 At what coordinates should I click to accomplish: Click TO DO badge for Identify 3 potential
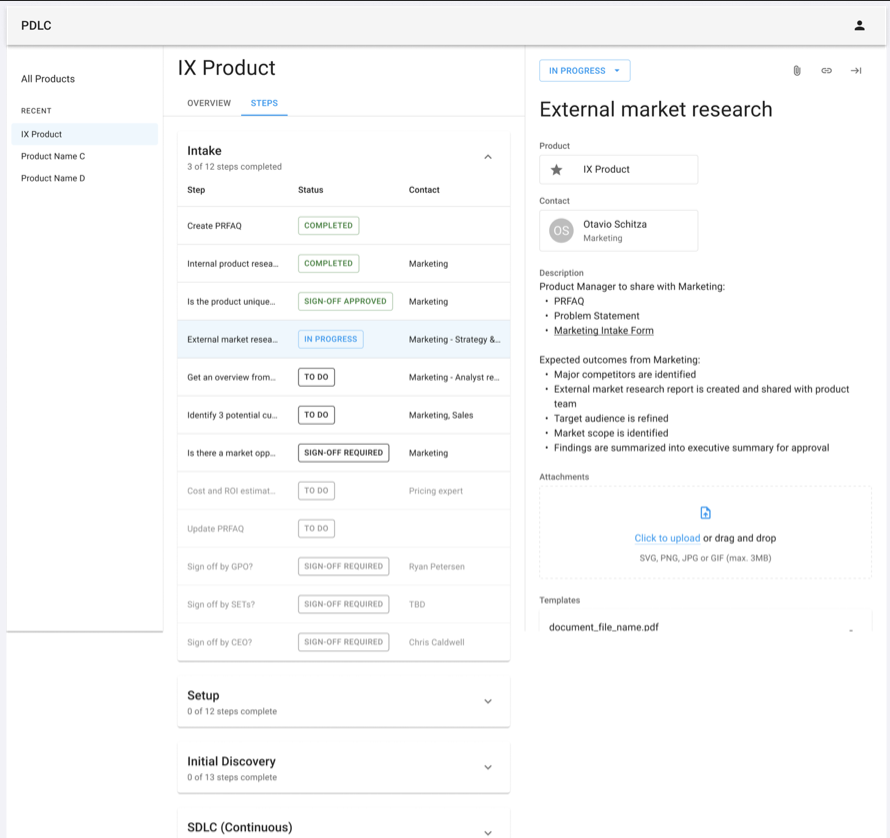pyautogui.click(x=316, y=415)
